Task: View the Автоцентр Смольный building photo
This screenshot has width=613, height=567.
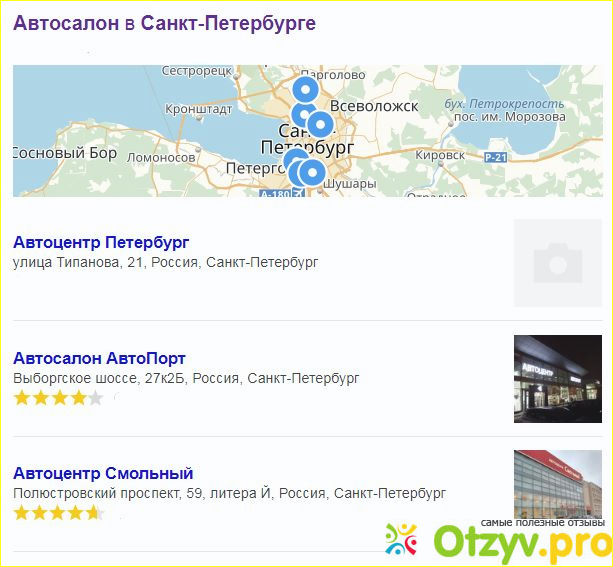Action: (x=558, y=485)
